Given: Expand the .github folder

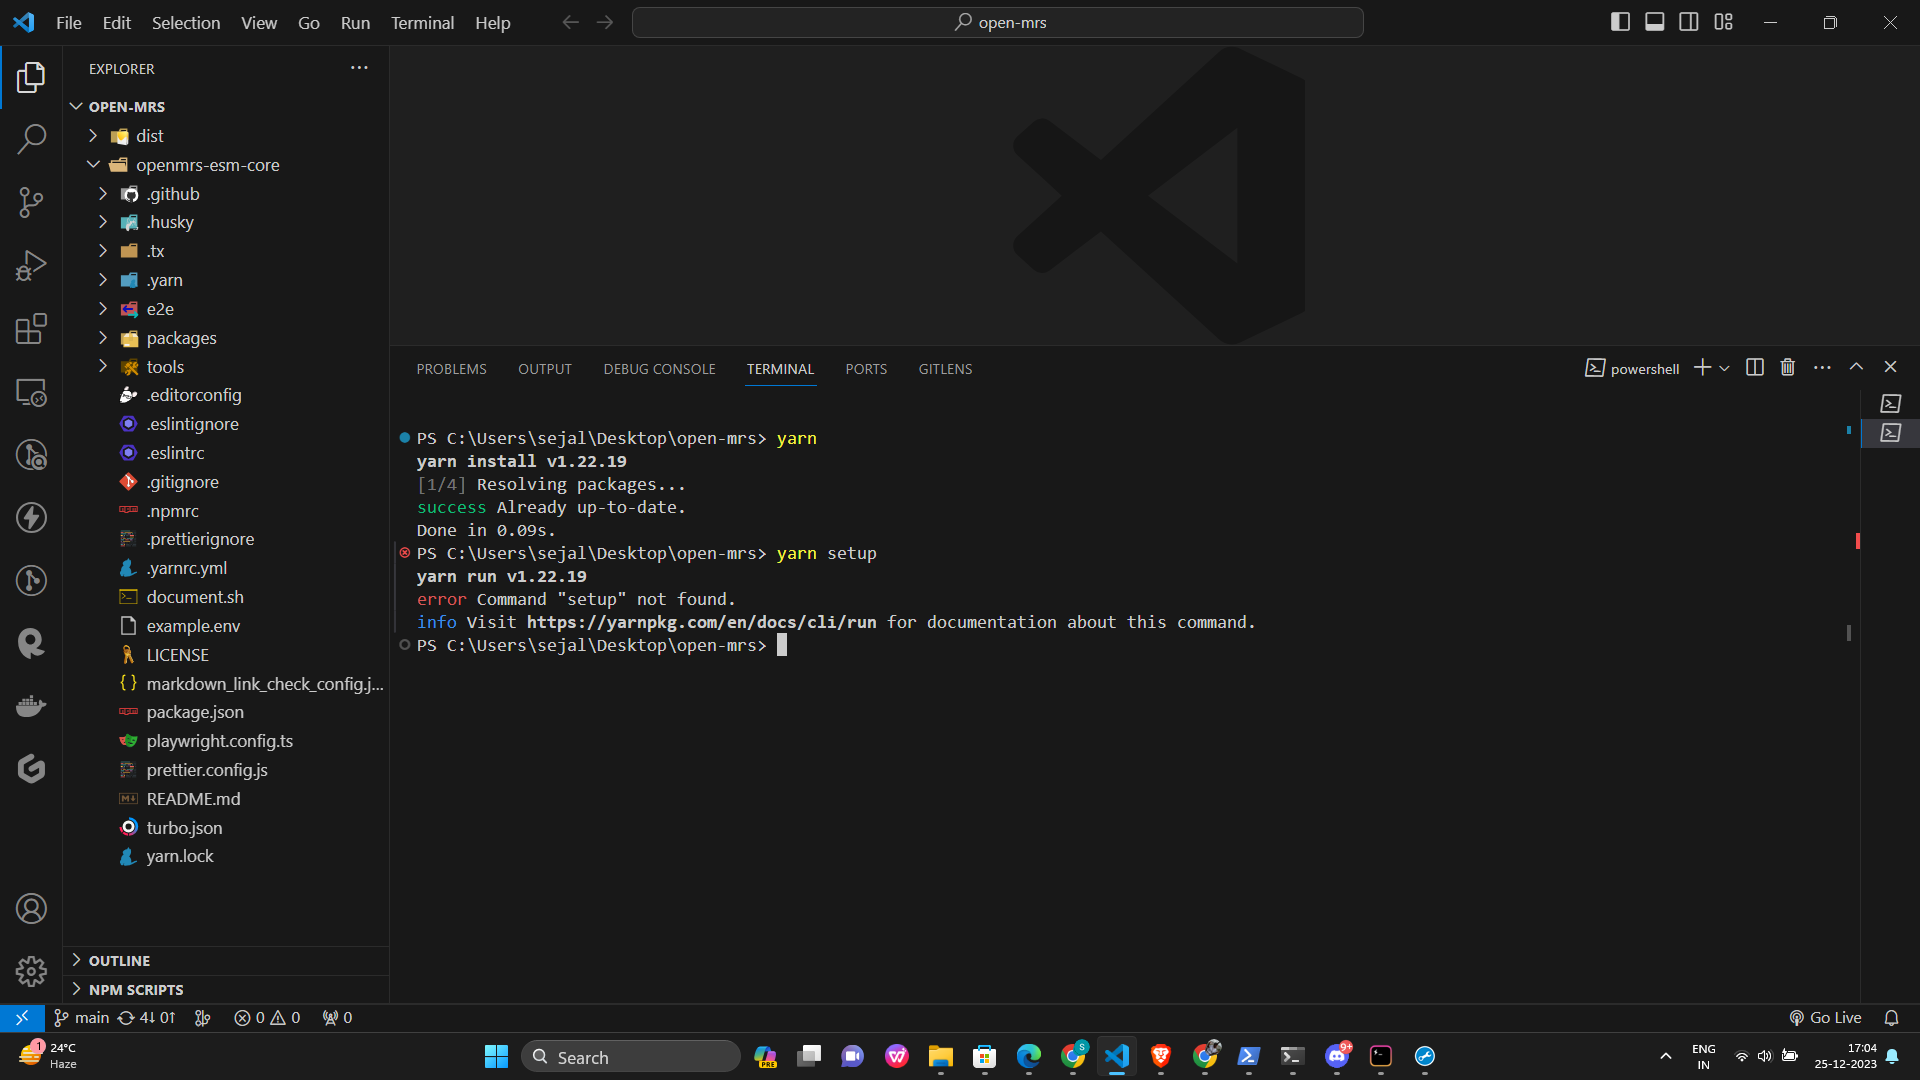Looking at the screenshot, I should [x=103, y=194].
